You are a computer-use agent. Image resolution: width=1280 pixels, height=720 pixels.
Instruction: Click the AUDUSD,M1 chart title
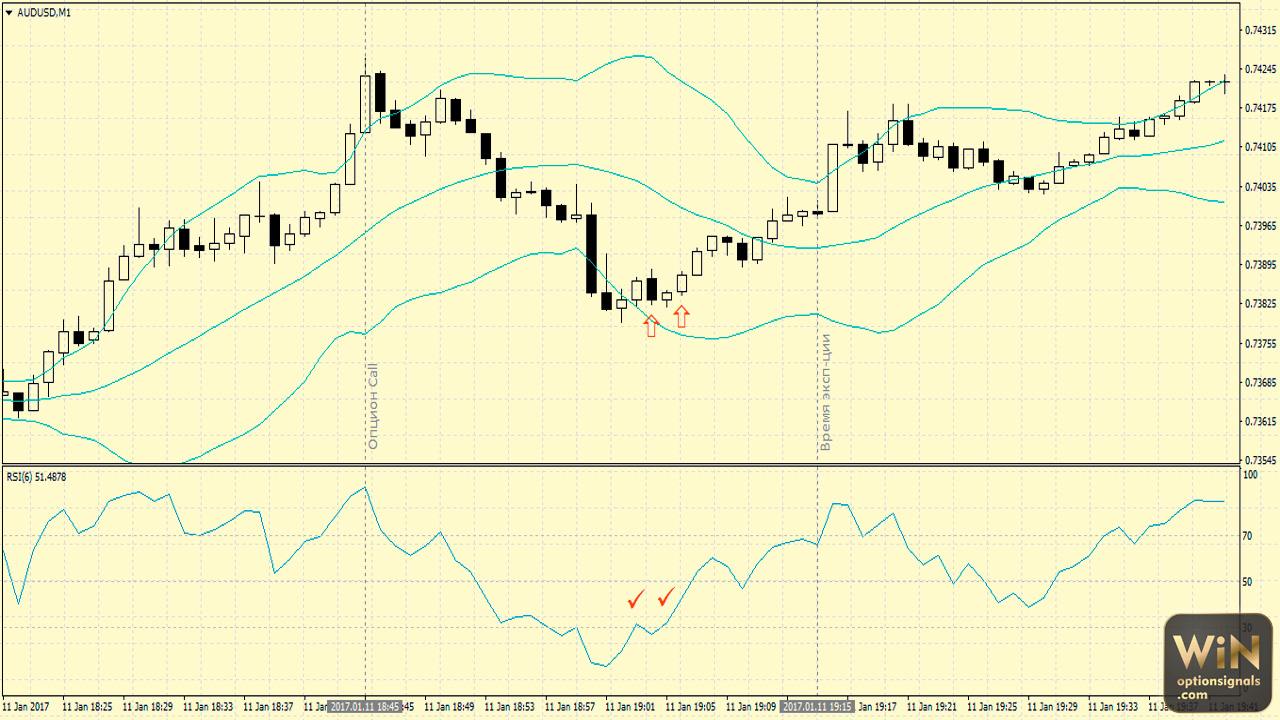pyautogui.click(x=44, y=12)
